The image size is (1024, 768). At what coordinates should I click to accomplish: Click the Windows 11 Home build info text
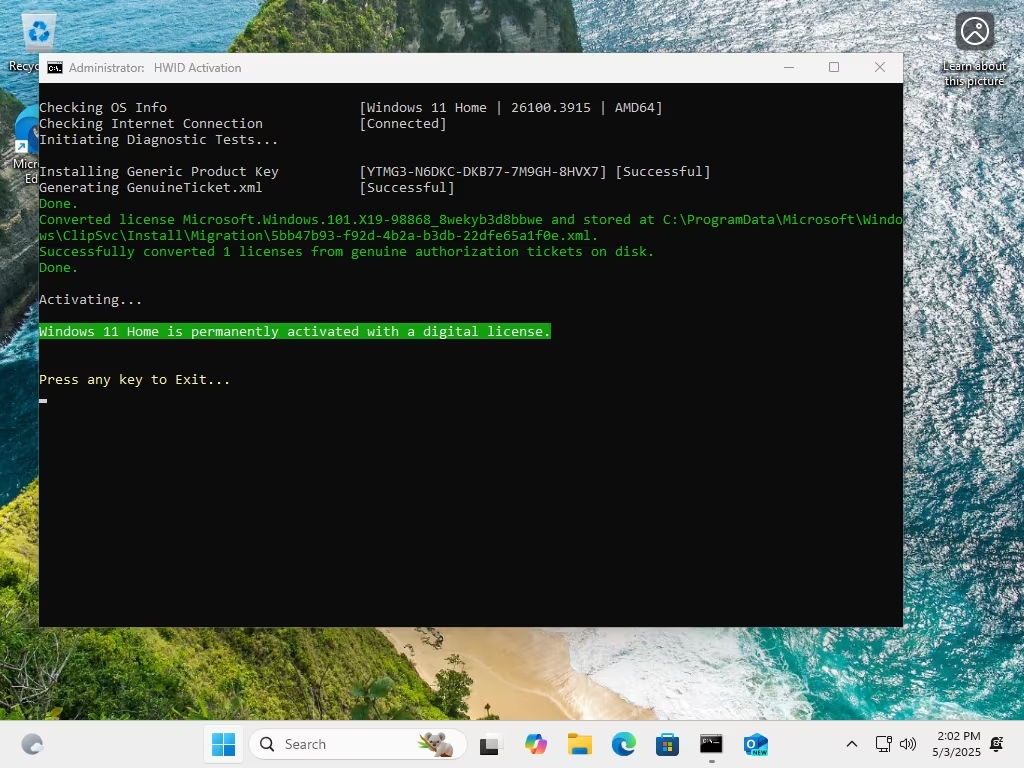[511, 108]
